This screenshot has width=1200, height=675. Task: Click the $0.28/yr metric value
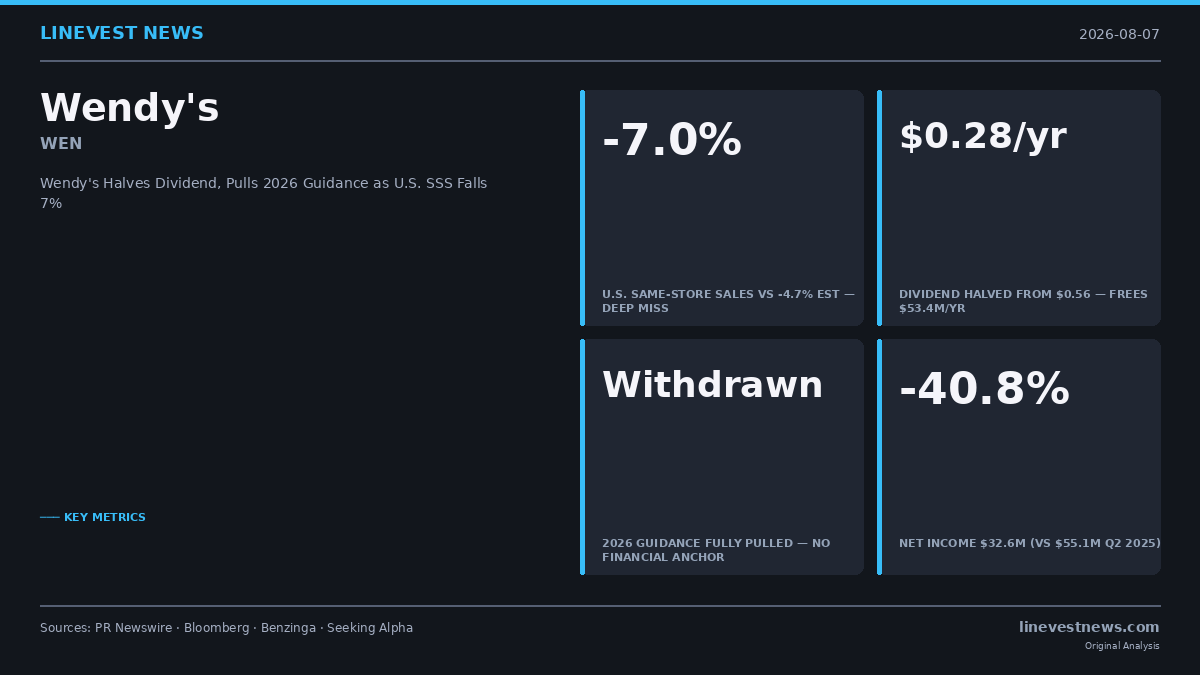coord(982,137)
